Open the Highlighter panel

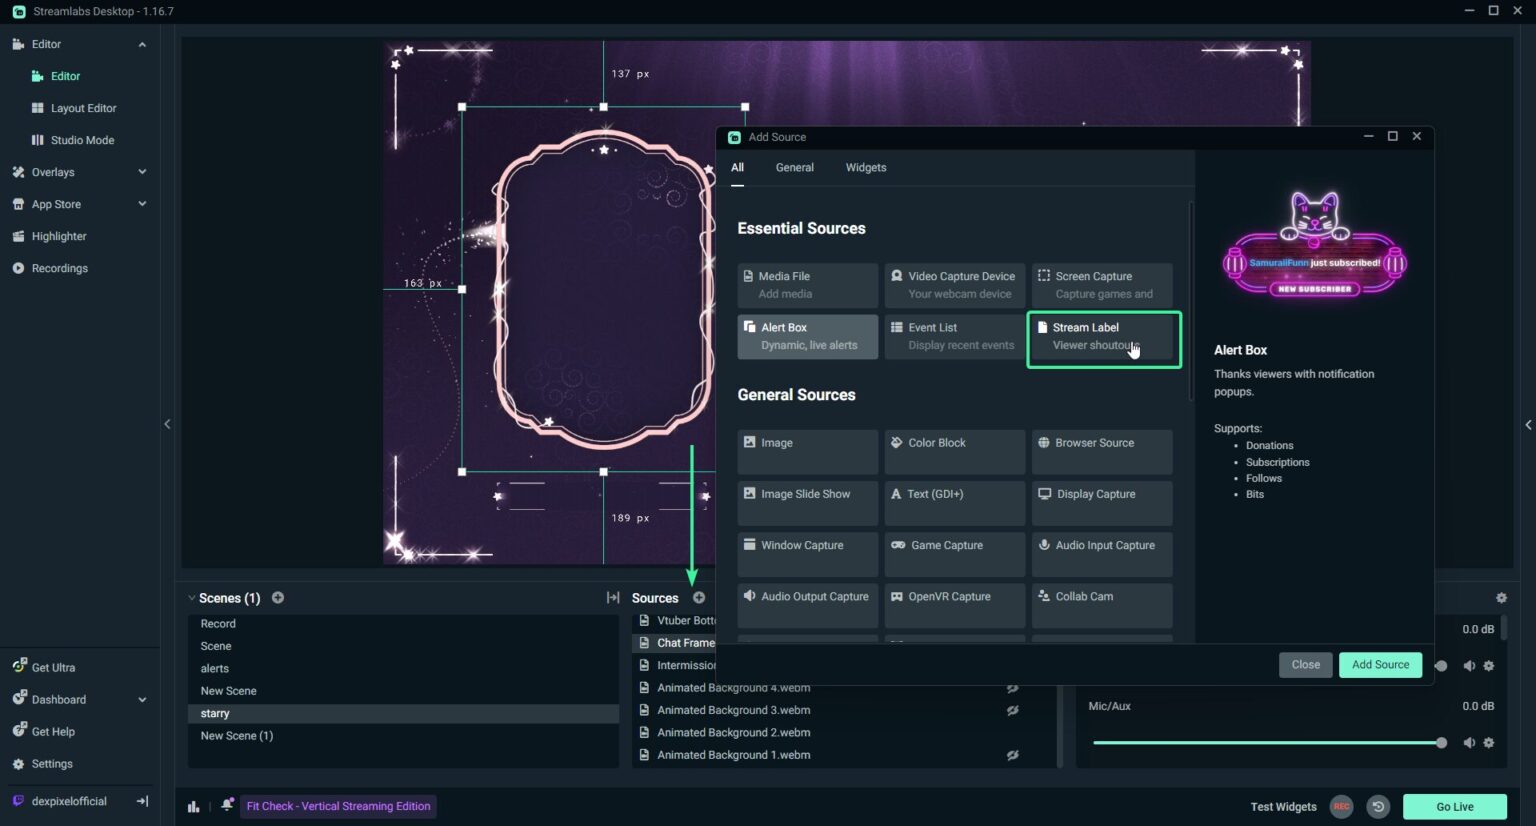click(58, 236)
